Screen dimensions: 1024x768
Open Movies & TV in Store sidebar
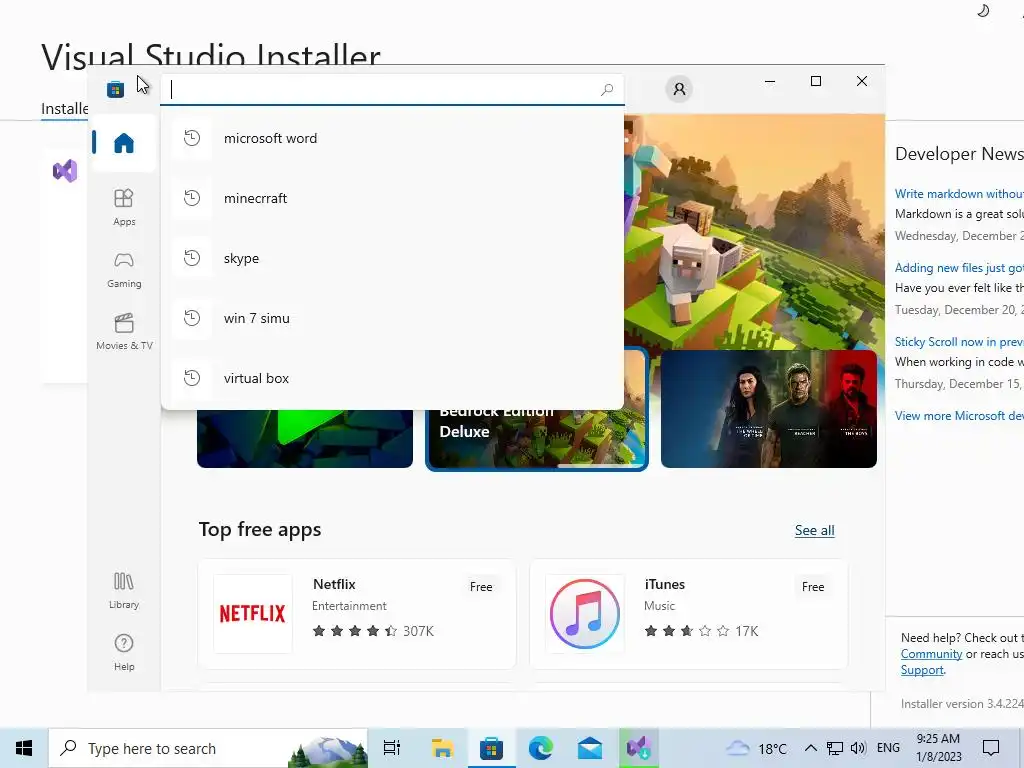[x=124, y=332]
